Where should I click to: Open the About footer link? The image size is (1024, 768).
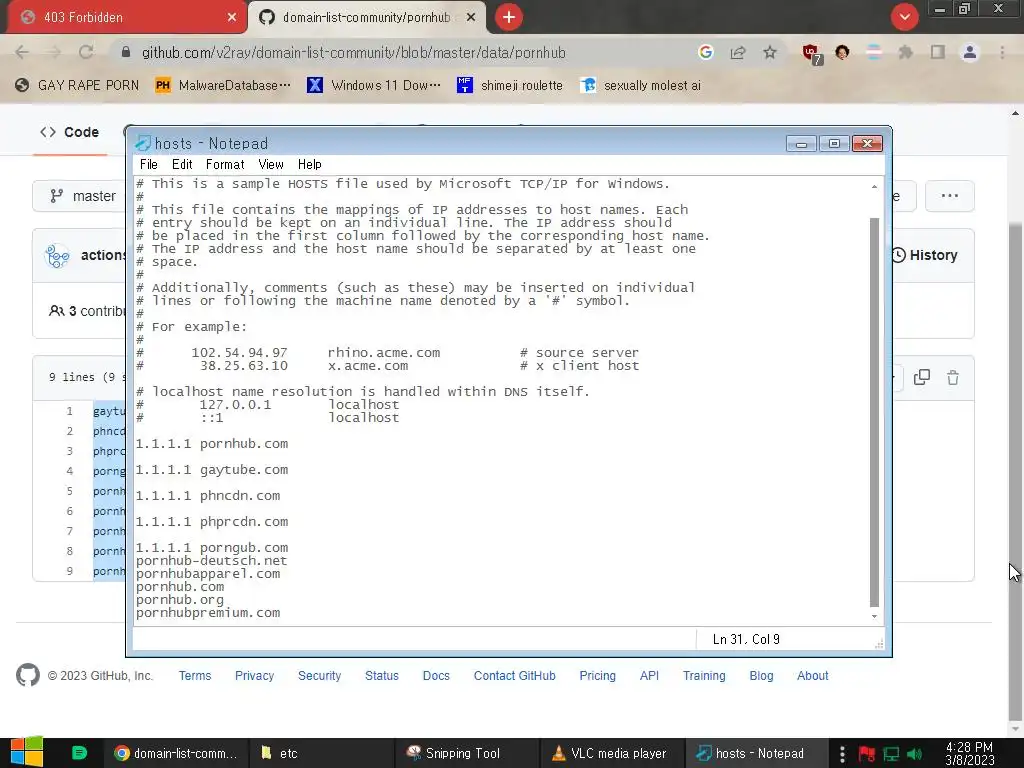click(812, 676)
